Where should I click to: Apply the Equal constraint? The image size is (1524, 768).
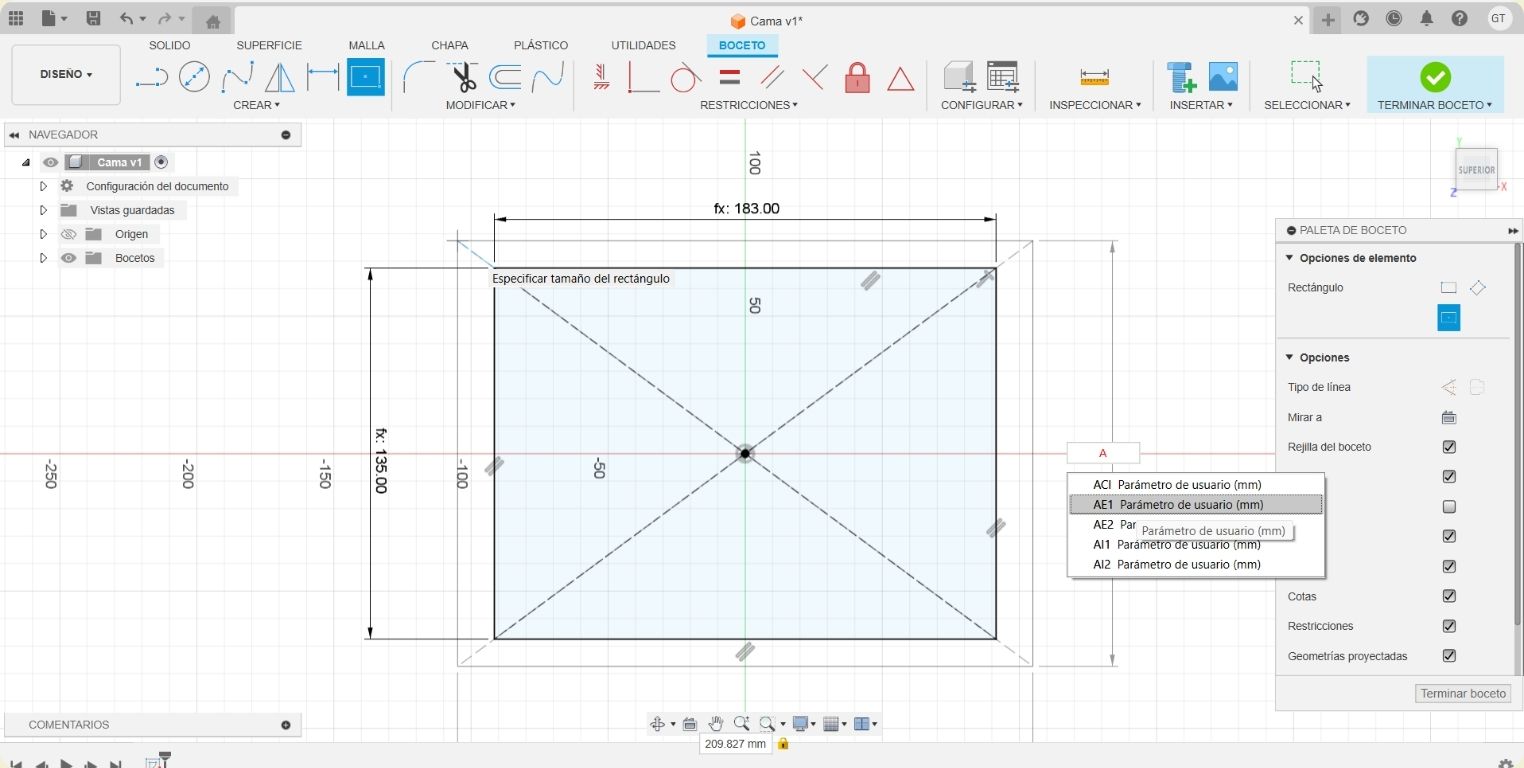click(730, 77)
